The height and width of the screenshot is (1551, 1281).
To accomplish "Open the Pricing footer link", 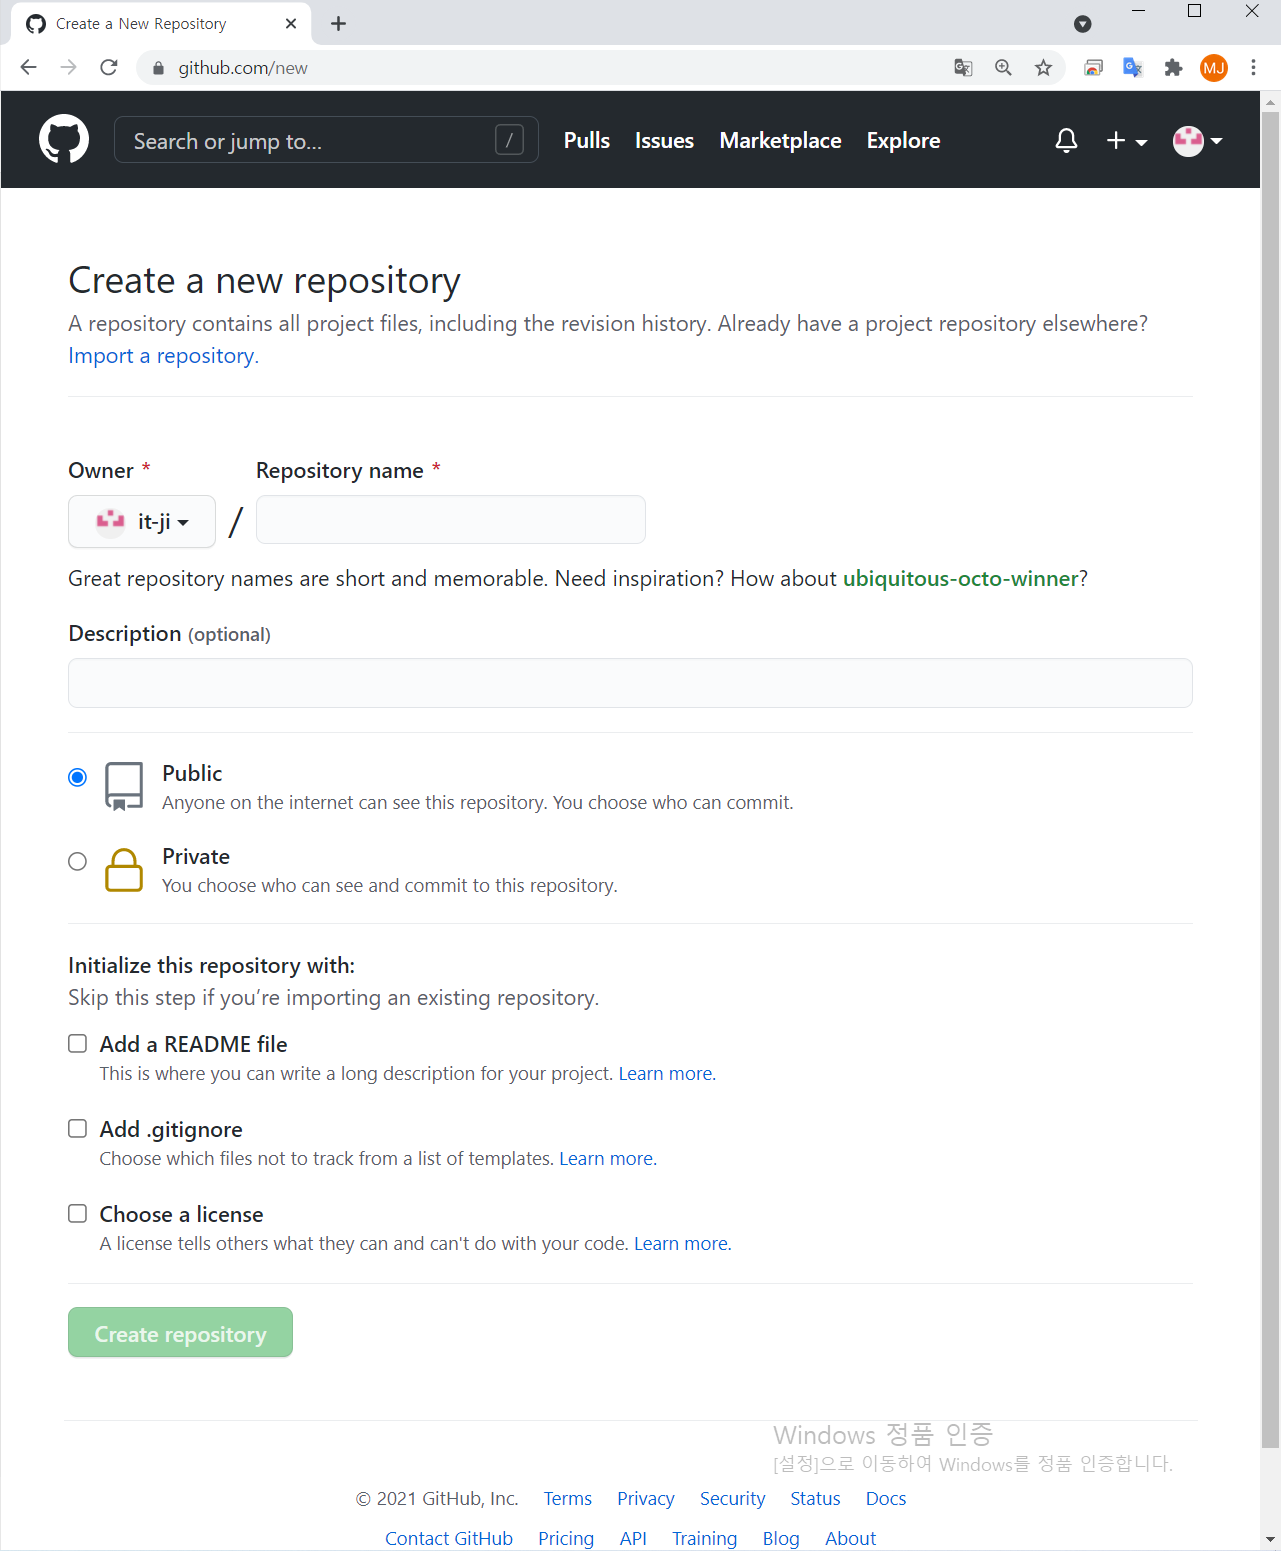I will 566,1539.
